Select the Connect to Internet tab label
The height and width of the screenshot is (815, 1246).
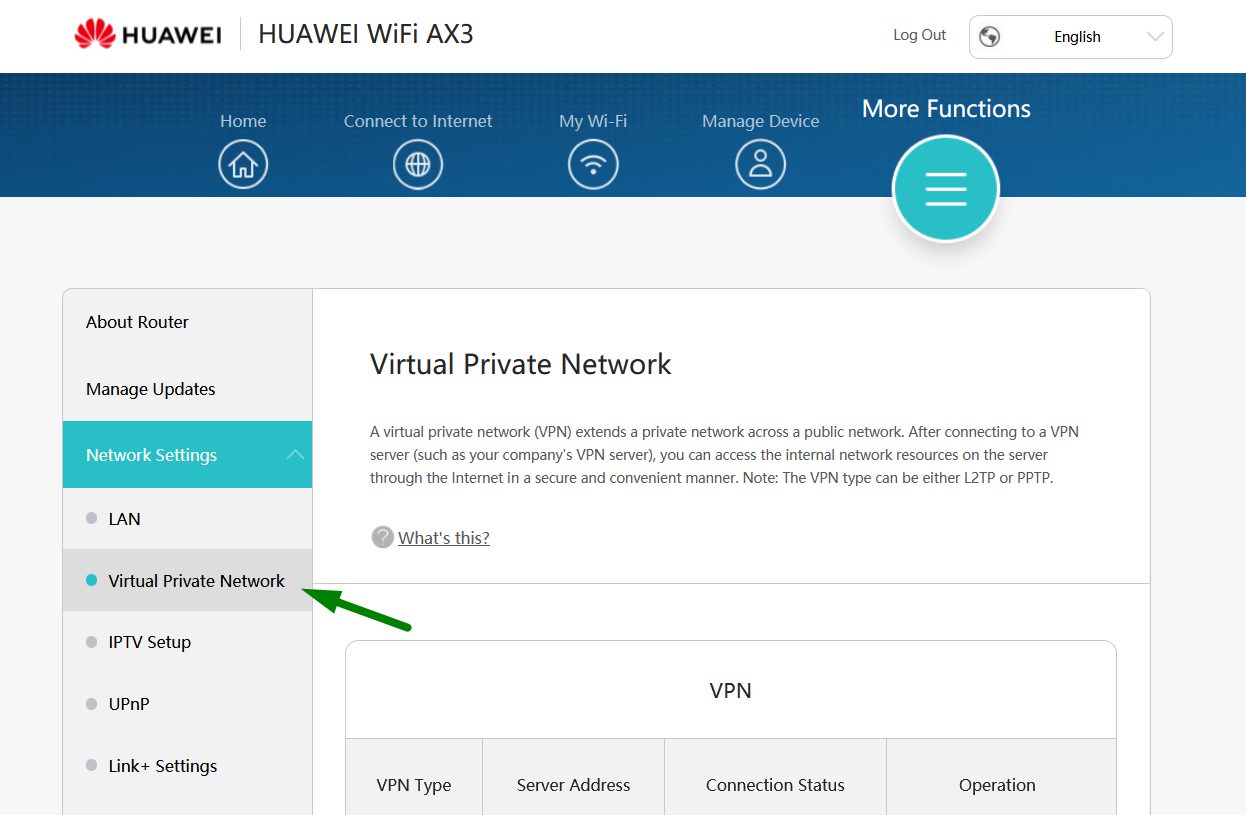tap(418, 121)
